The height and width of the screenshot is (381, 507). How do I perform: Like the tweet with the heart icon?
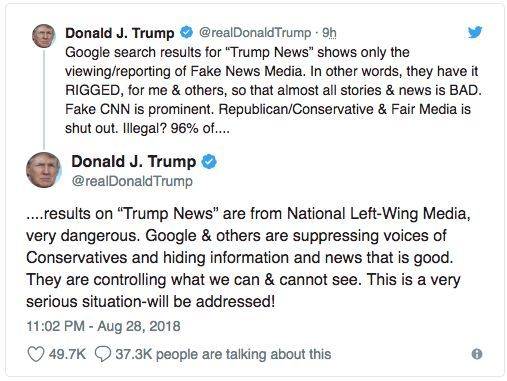point(36,354)
